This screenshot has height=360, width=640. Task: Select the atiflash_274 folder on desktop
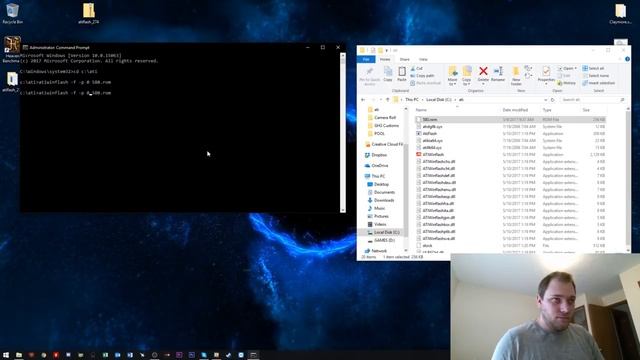point(89,13)
